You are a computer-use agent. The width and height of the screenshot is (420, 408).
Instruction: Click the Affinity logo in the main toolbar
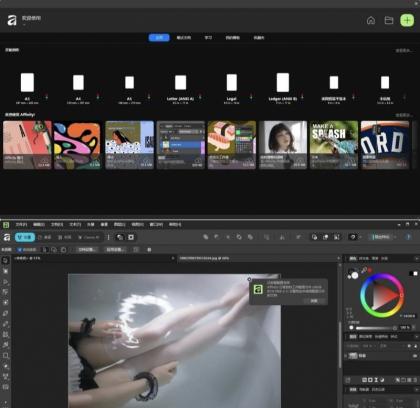tap(7, 237)
